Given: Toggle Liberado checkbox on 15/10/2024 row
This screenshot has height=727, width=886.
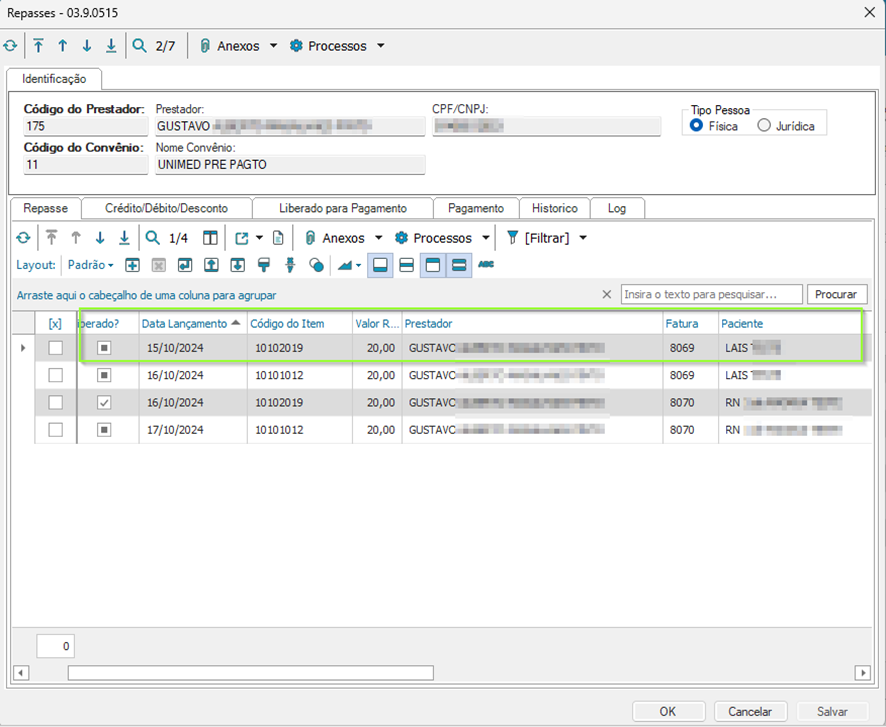Looking at the screenshot, I should [x=104, y=348].
